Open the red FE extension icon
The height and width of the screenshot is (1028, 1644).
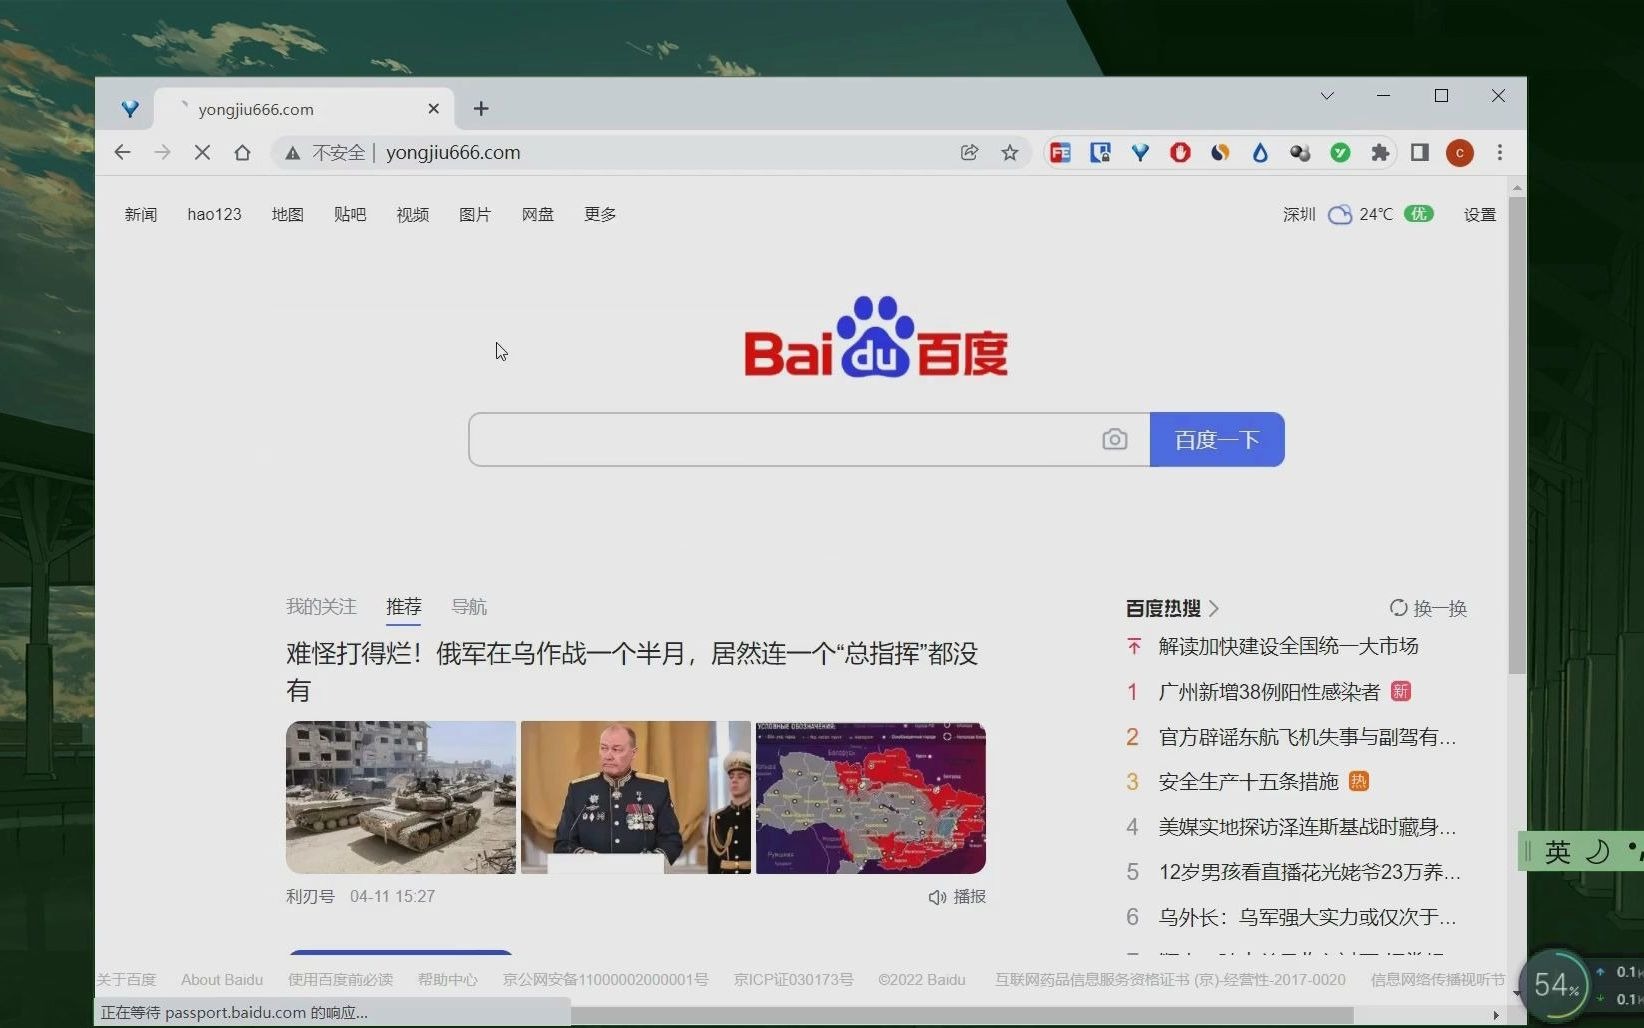pos(1060,152)
